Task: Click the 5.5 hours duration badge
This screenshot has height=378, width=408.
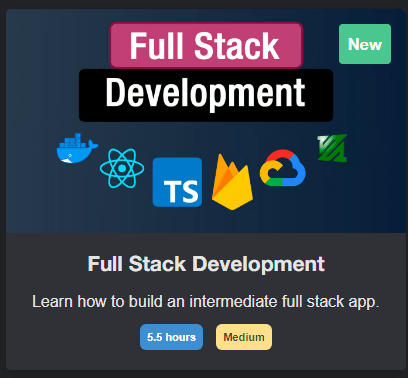Action: [171, 337]
